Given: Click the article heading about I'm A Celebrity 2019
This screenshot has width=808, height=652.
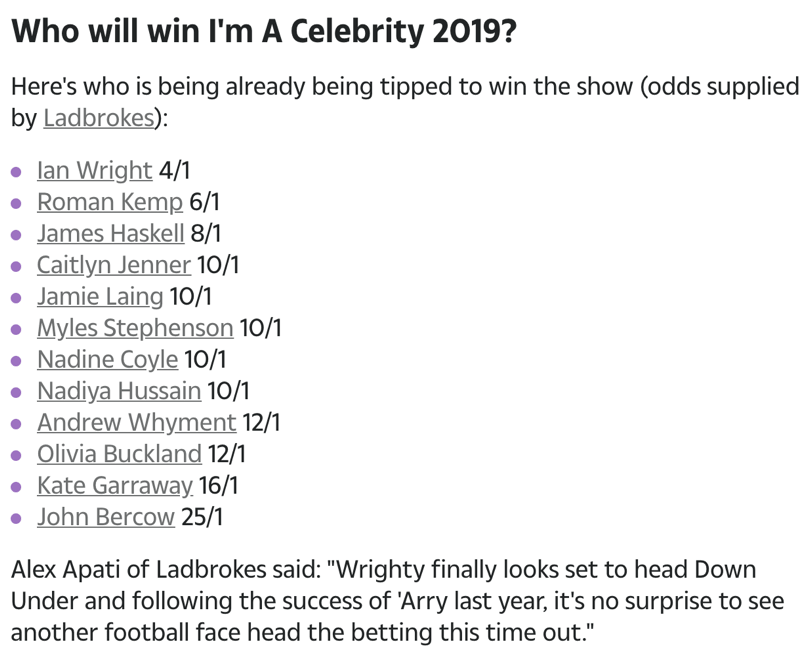Looking at the screenshot, I should [x=263, y=31].
